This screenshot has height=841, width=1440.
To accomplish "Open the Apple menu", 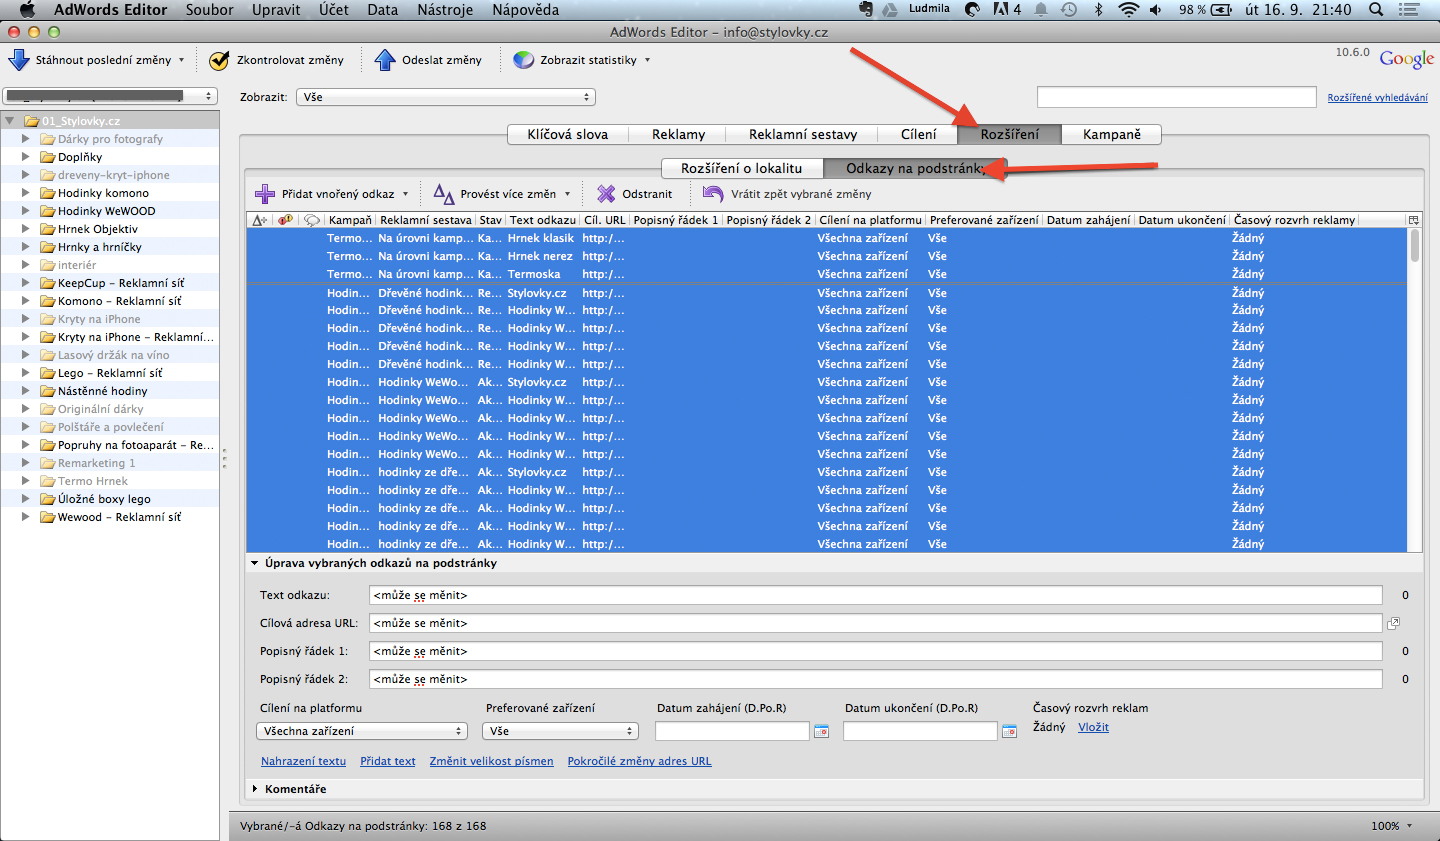I will 27,10.
